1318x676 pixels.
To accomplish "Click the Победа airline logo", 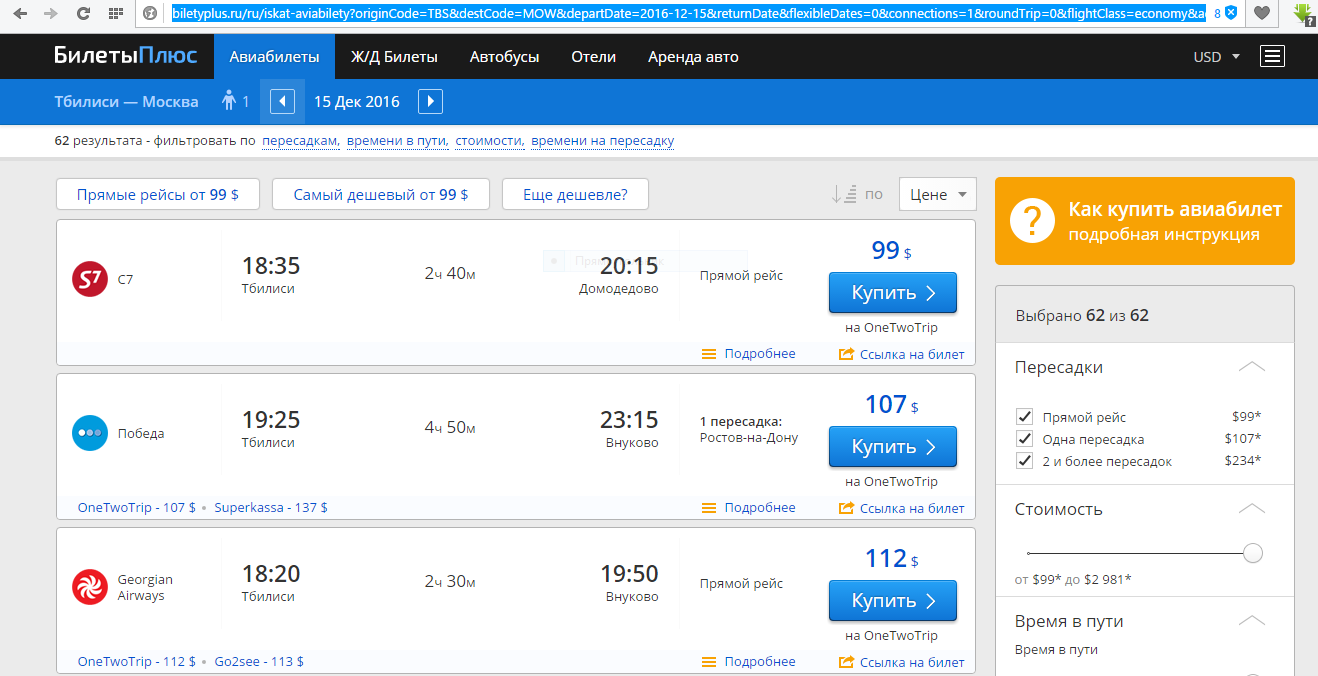I will (x=90, y=433).
